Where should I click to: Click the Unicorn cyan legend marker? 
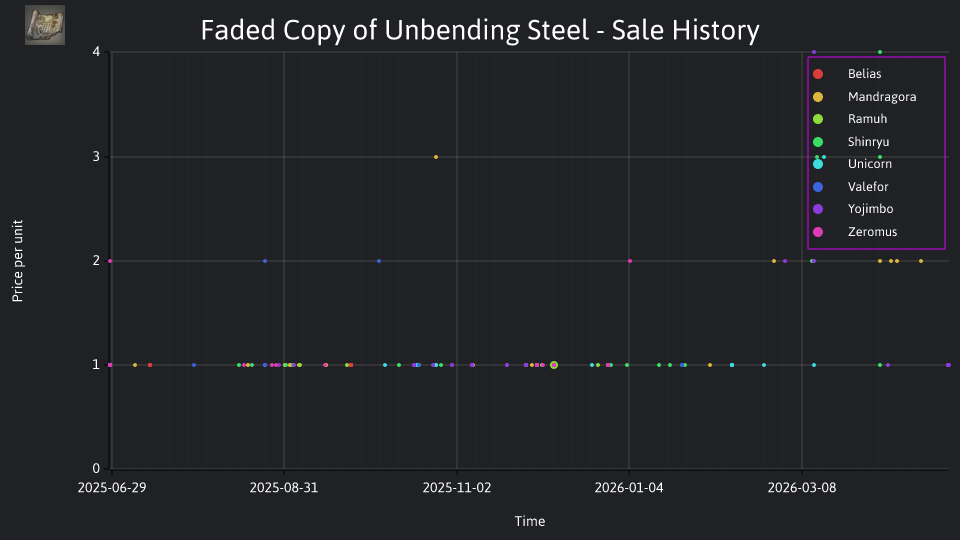(x=818, y=164)
